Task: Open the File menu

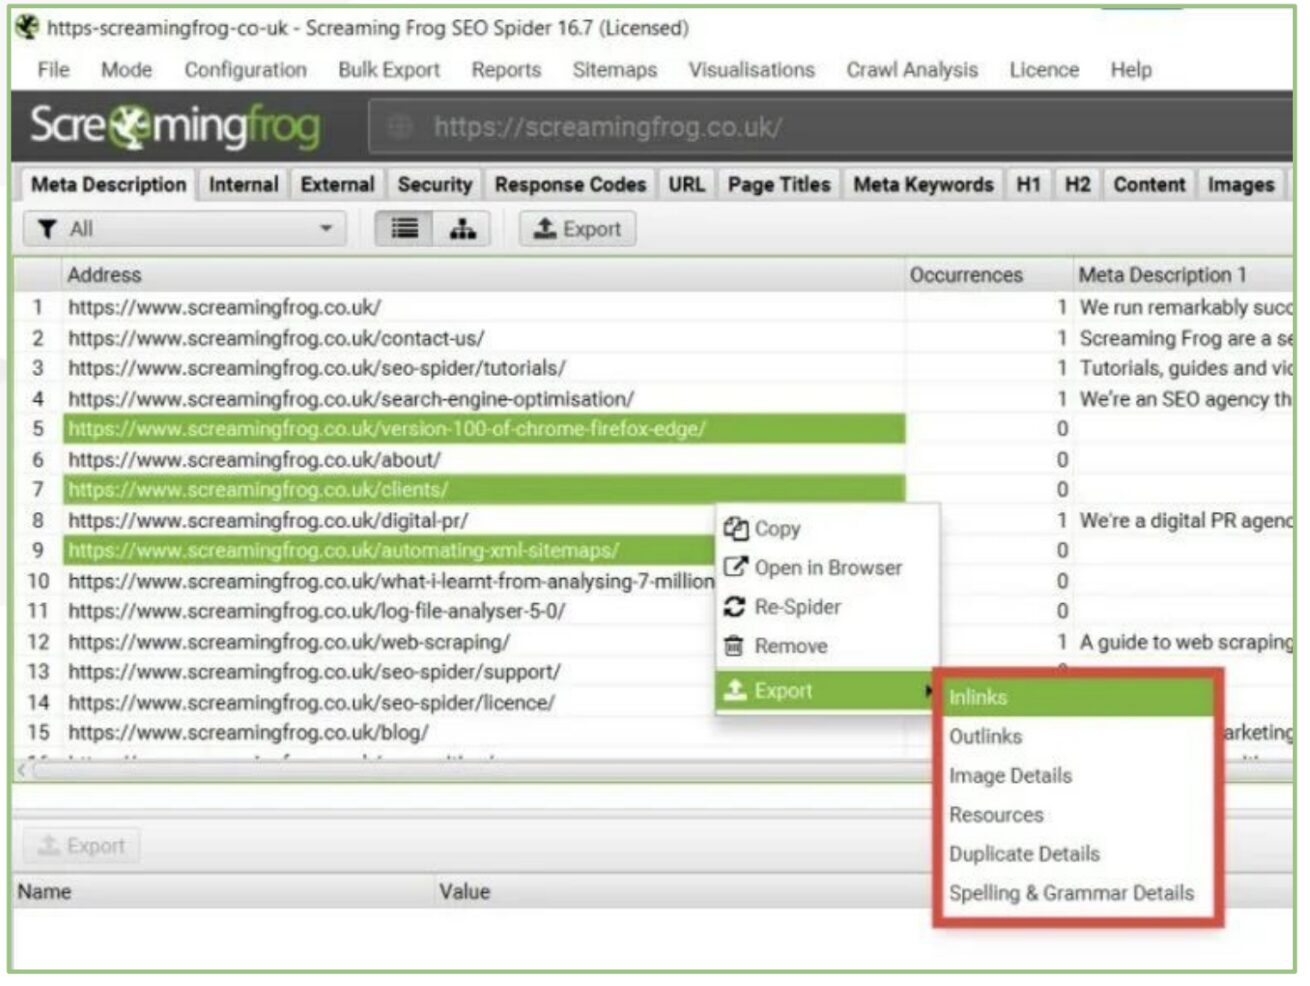Action: 53,70
